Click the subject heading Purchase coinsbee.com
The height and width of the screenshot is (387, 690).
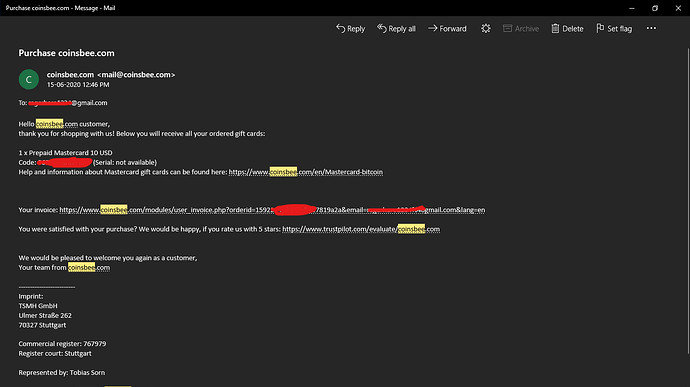pyautogui.click(x=66, y=53)
